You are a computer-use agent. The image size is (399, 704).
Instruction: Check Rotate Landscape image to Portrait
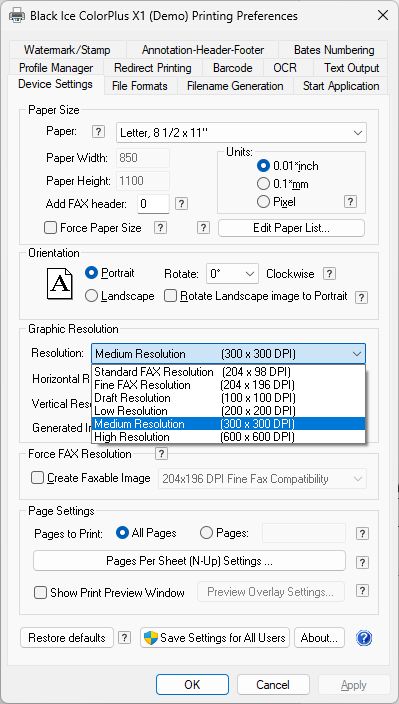171,296
